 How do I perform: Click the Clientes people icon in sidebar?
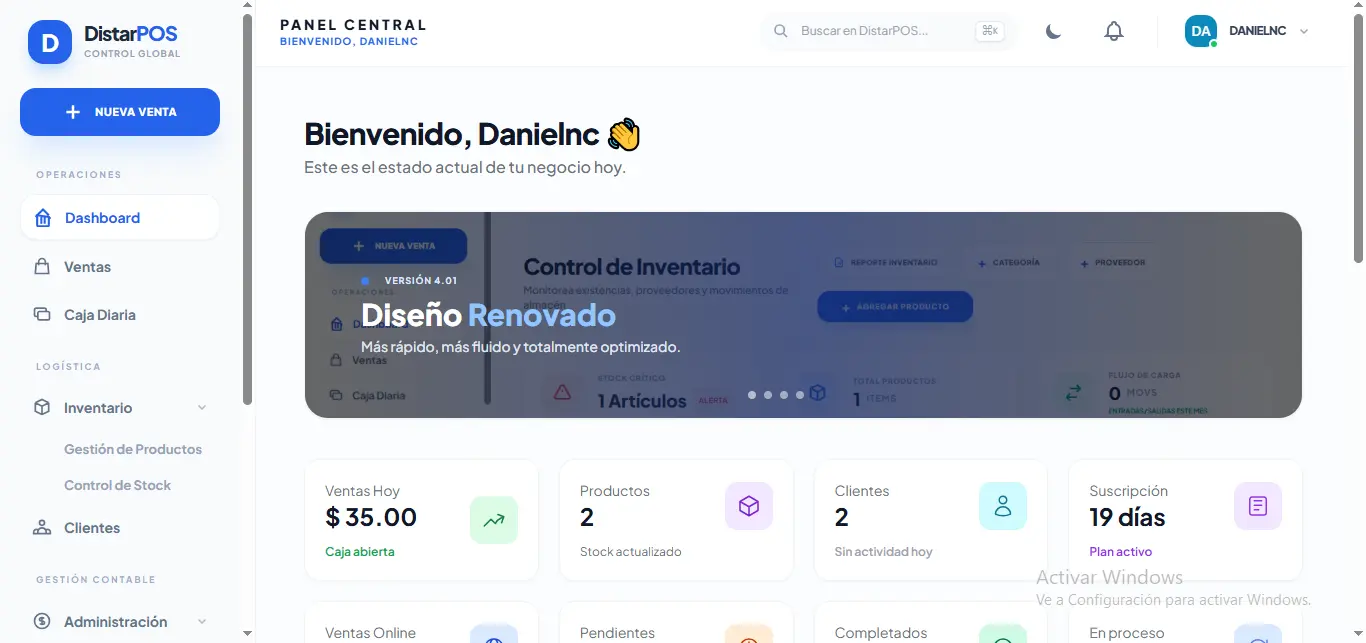(42, 527)
